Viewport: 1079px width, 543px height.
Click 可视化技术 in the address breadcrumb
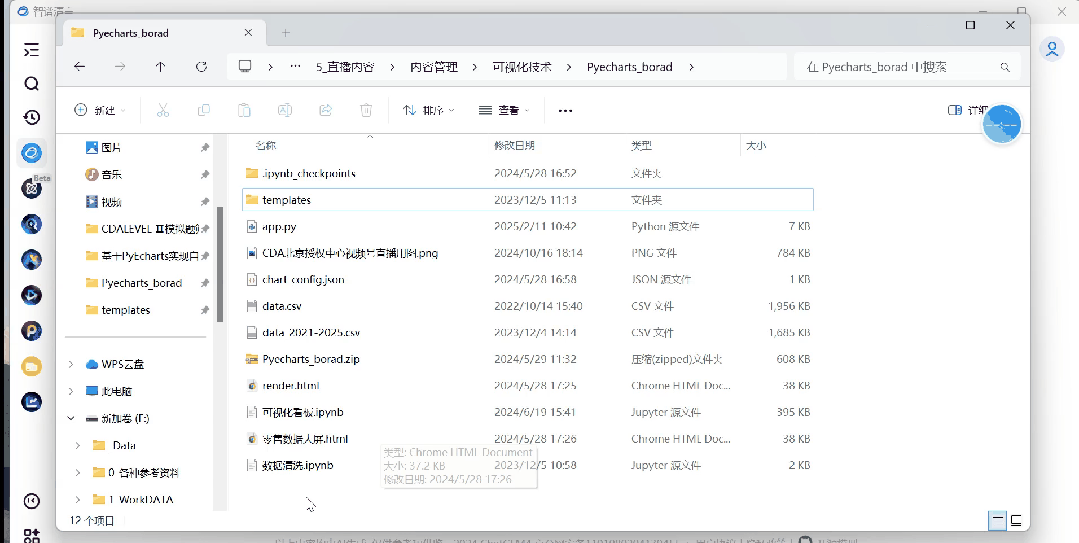pos(521,67)
